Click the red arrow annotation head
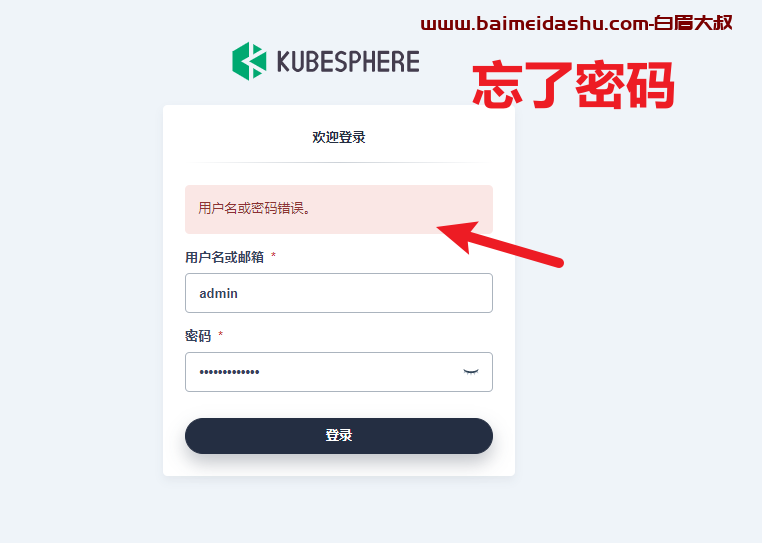Screen dimensions: 762x543 (457, 235)
